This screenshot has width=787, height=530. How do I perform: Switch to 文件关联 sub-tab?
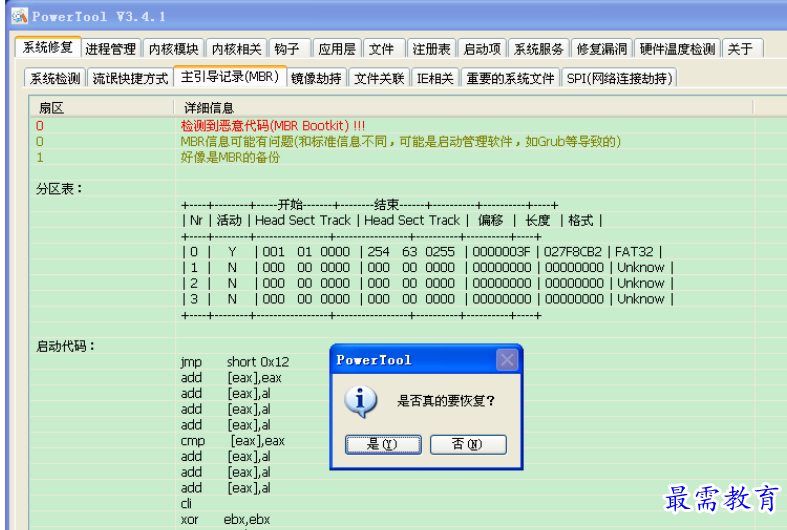coord(379,78)
